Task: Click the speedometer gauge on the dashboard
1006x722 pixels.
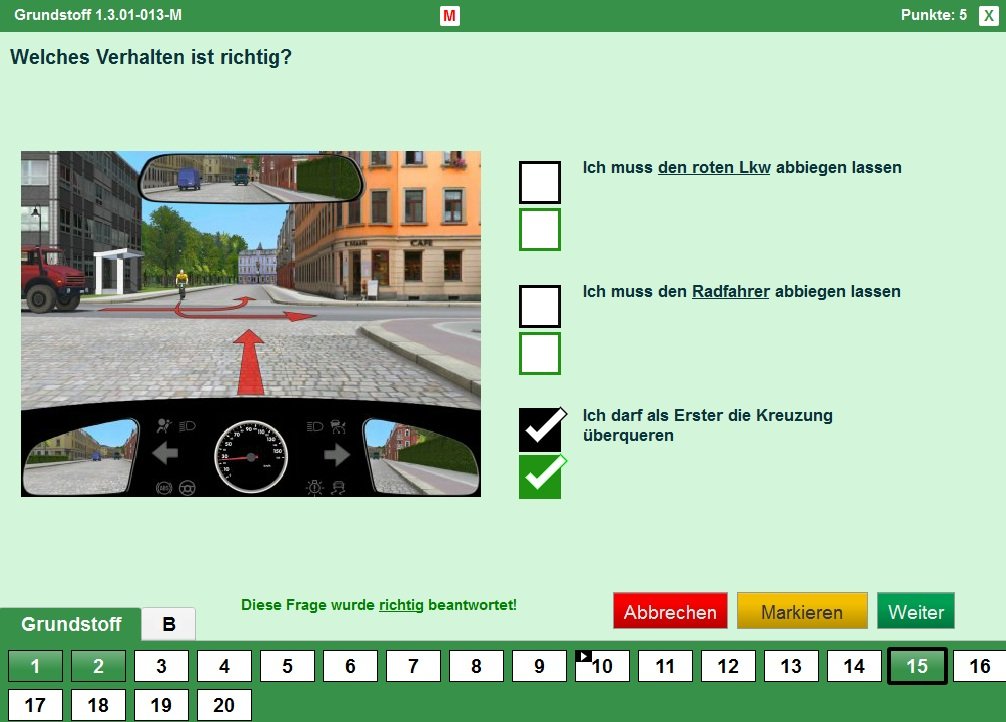Action: [x=251, y=456]
